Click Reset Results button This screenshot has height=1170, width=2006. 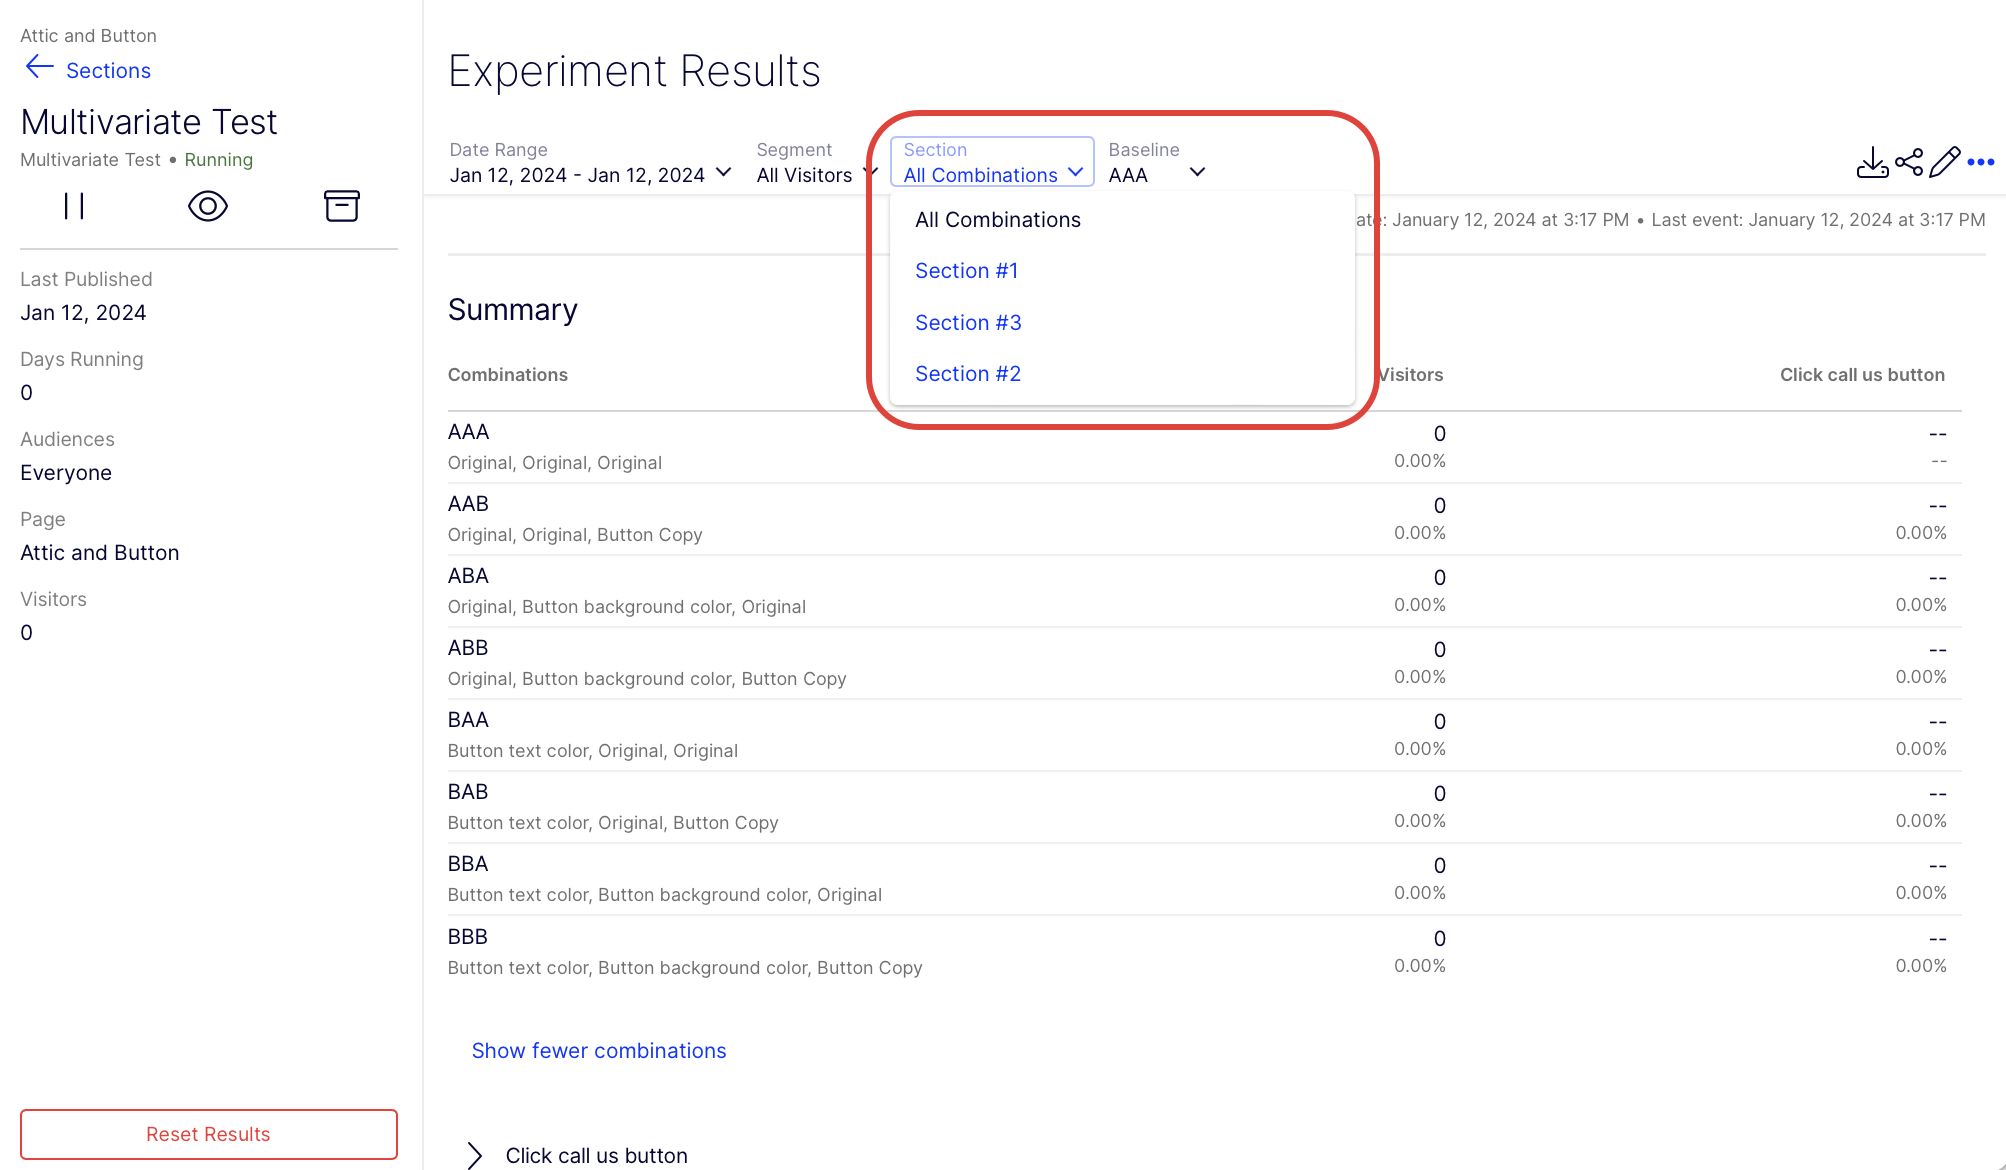[x=209, y=1134]
